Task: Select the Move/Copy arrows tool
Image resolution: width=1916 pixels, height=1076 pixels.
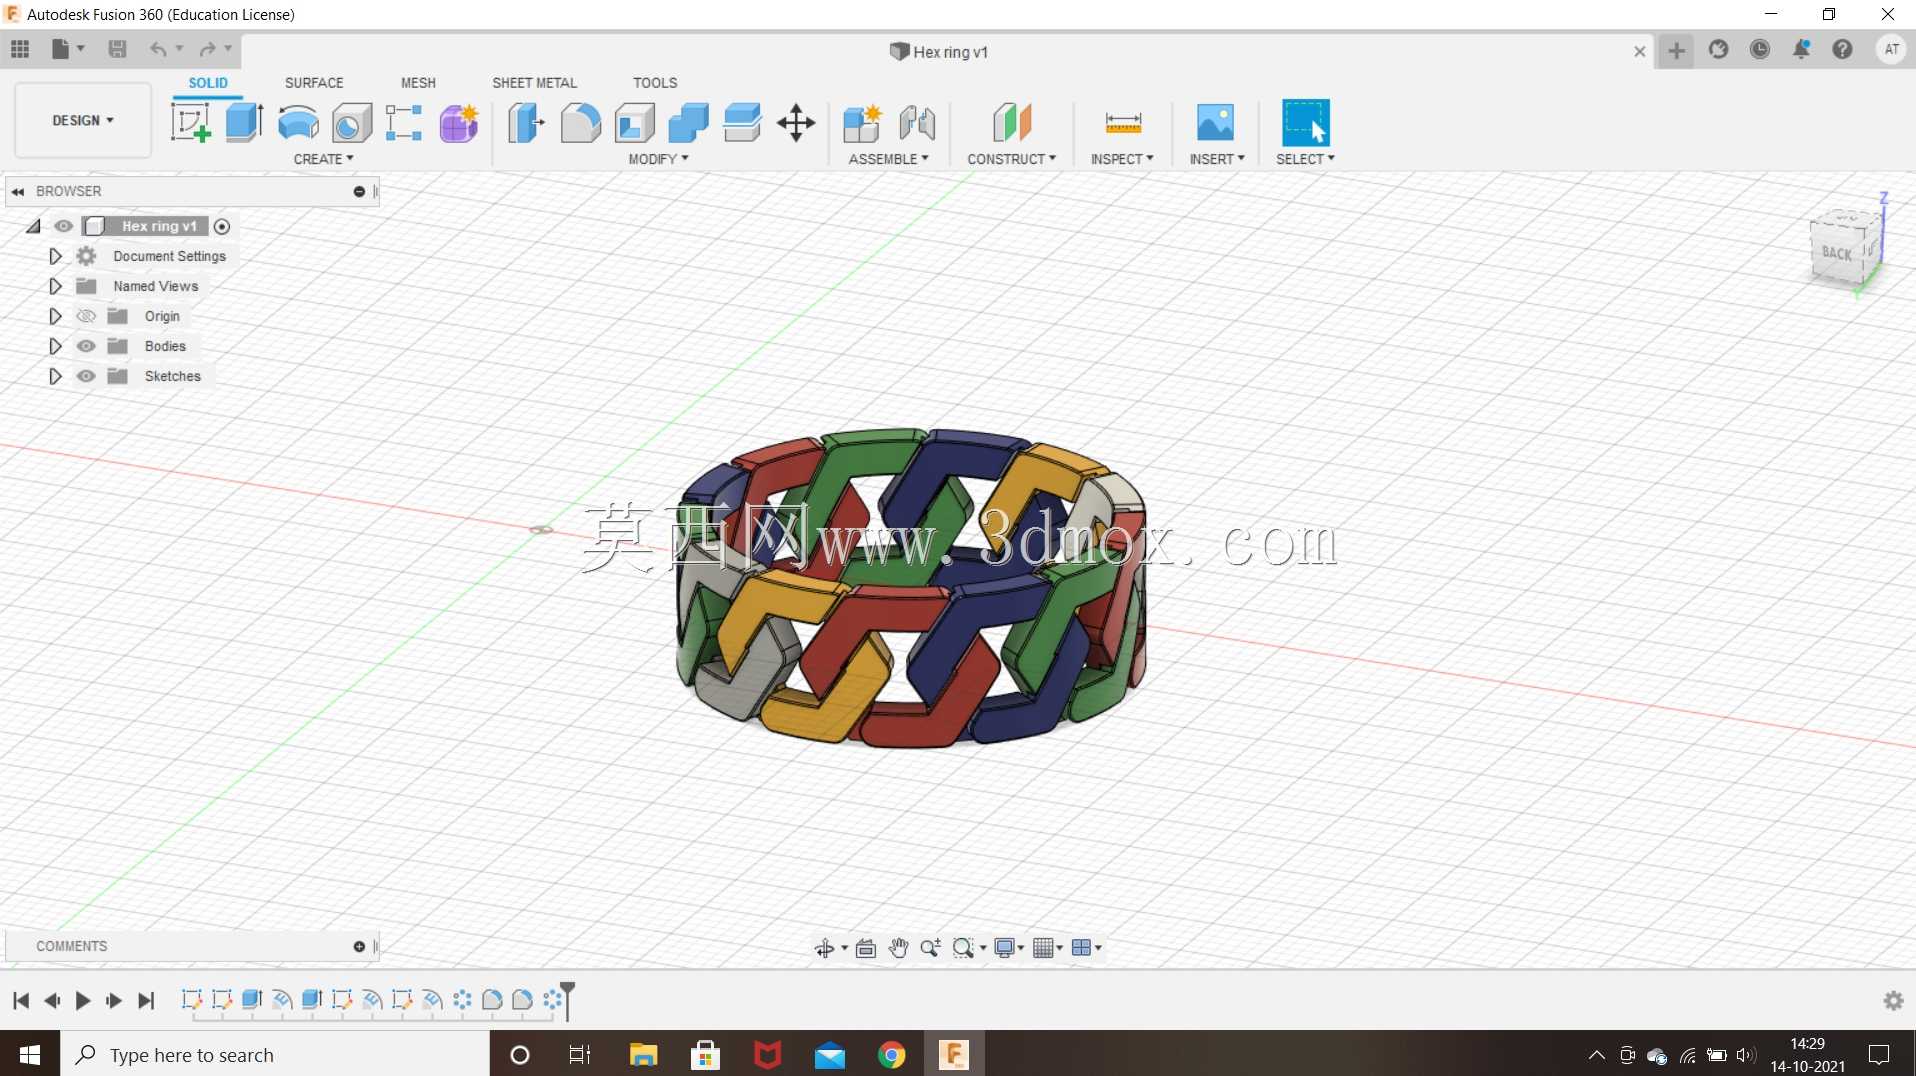Action: (x=796, y=123)
